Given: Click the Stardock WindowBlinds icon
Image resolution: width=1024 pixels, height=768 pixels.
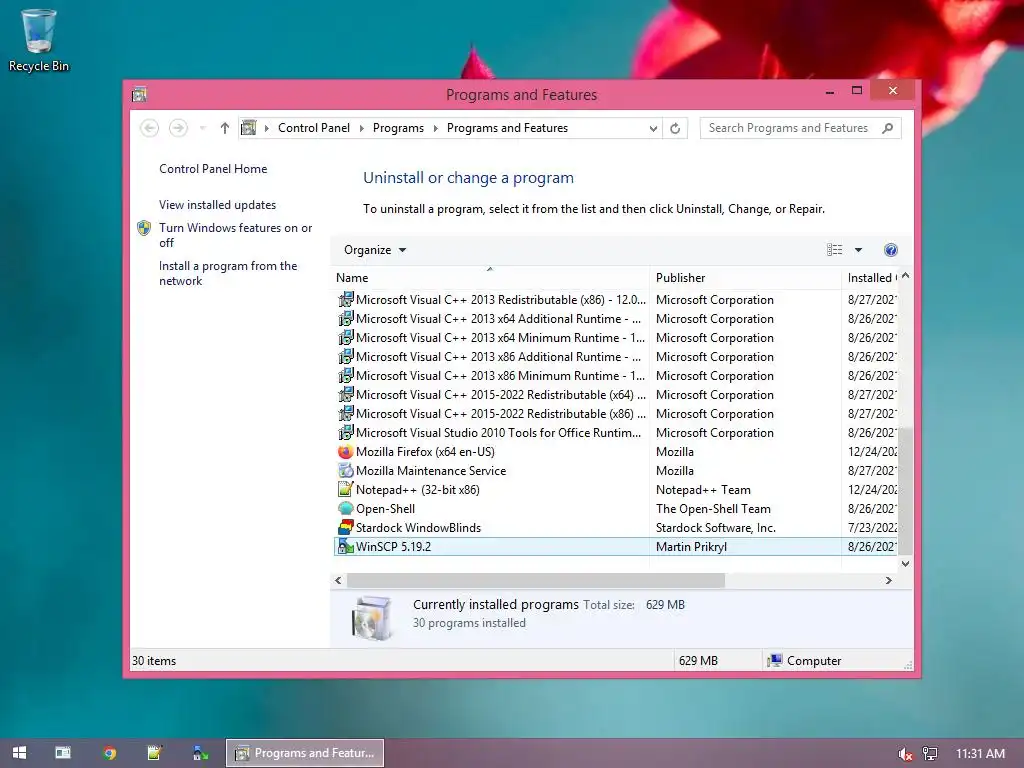Looking at the screenshot, I should [x=345, y=528].
